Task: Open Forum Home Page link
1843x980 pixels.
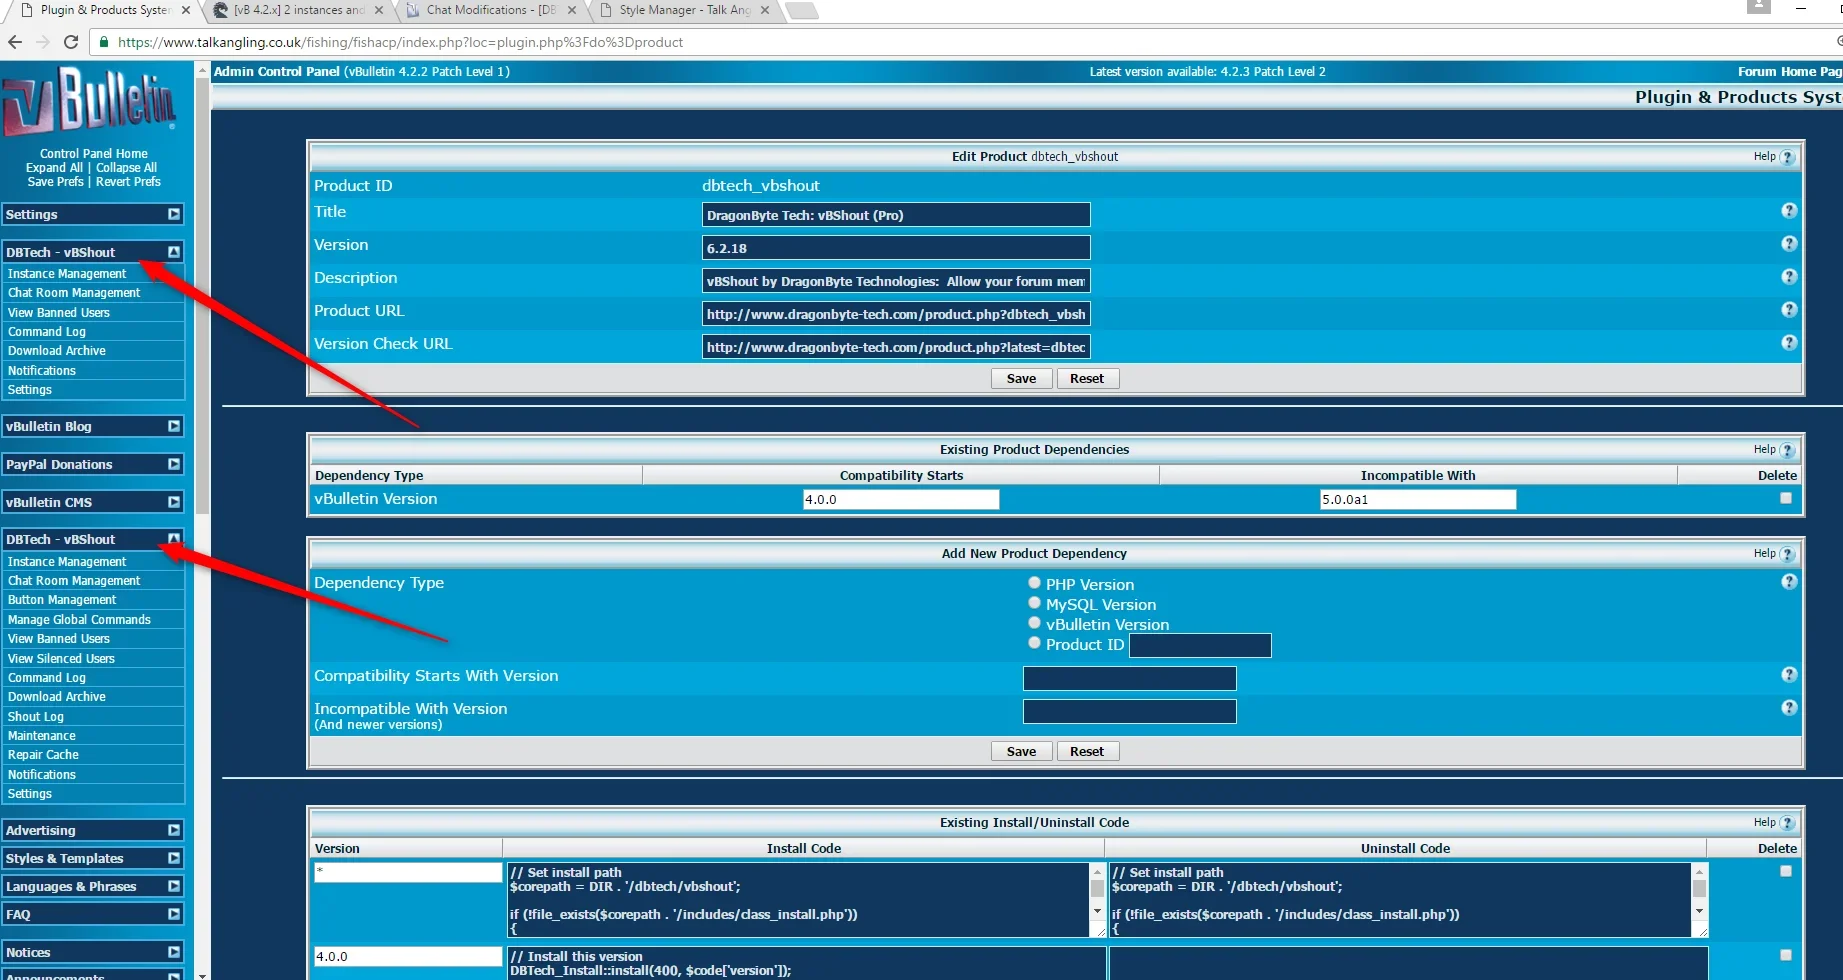Action: tap(1790, 72)
